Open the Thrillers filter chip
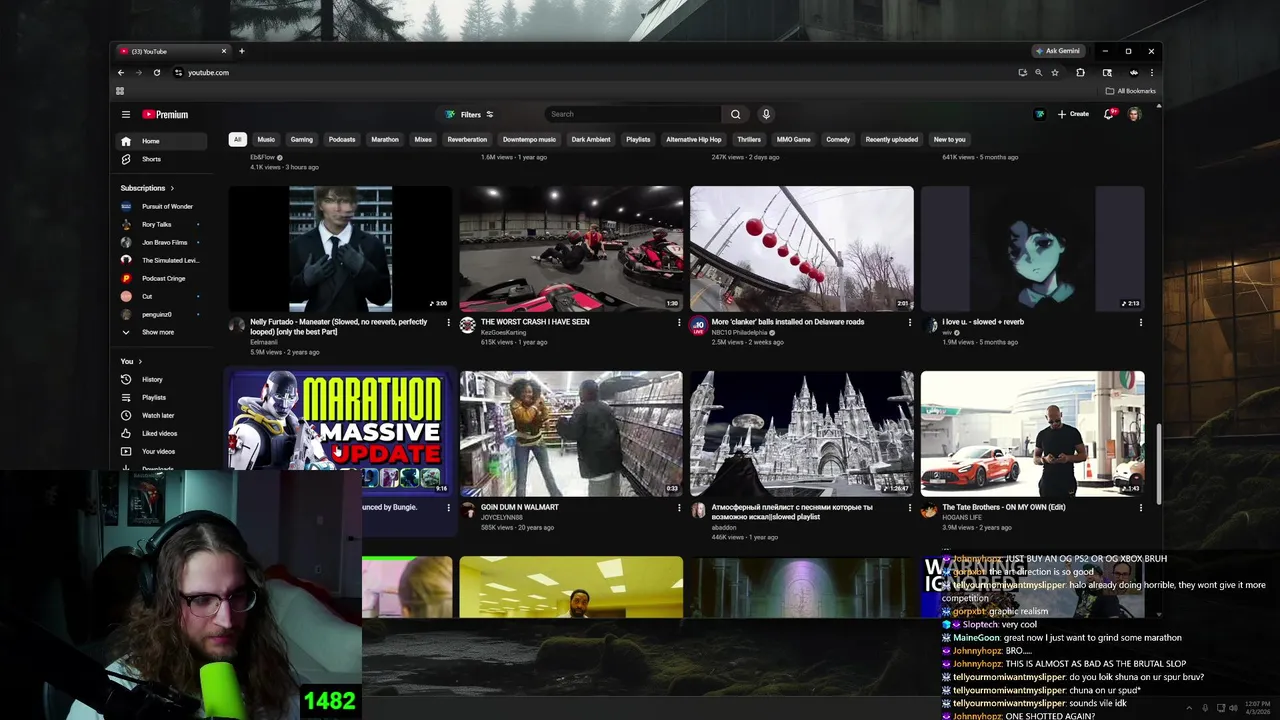The width and height of the screenshot is (1280, 720). click(749, 139)
